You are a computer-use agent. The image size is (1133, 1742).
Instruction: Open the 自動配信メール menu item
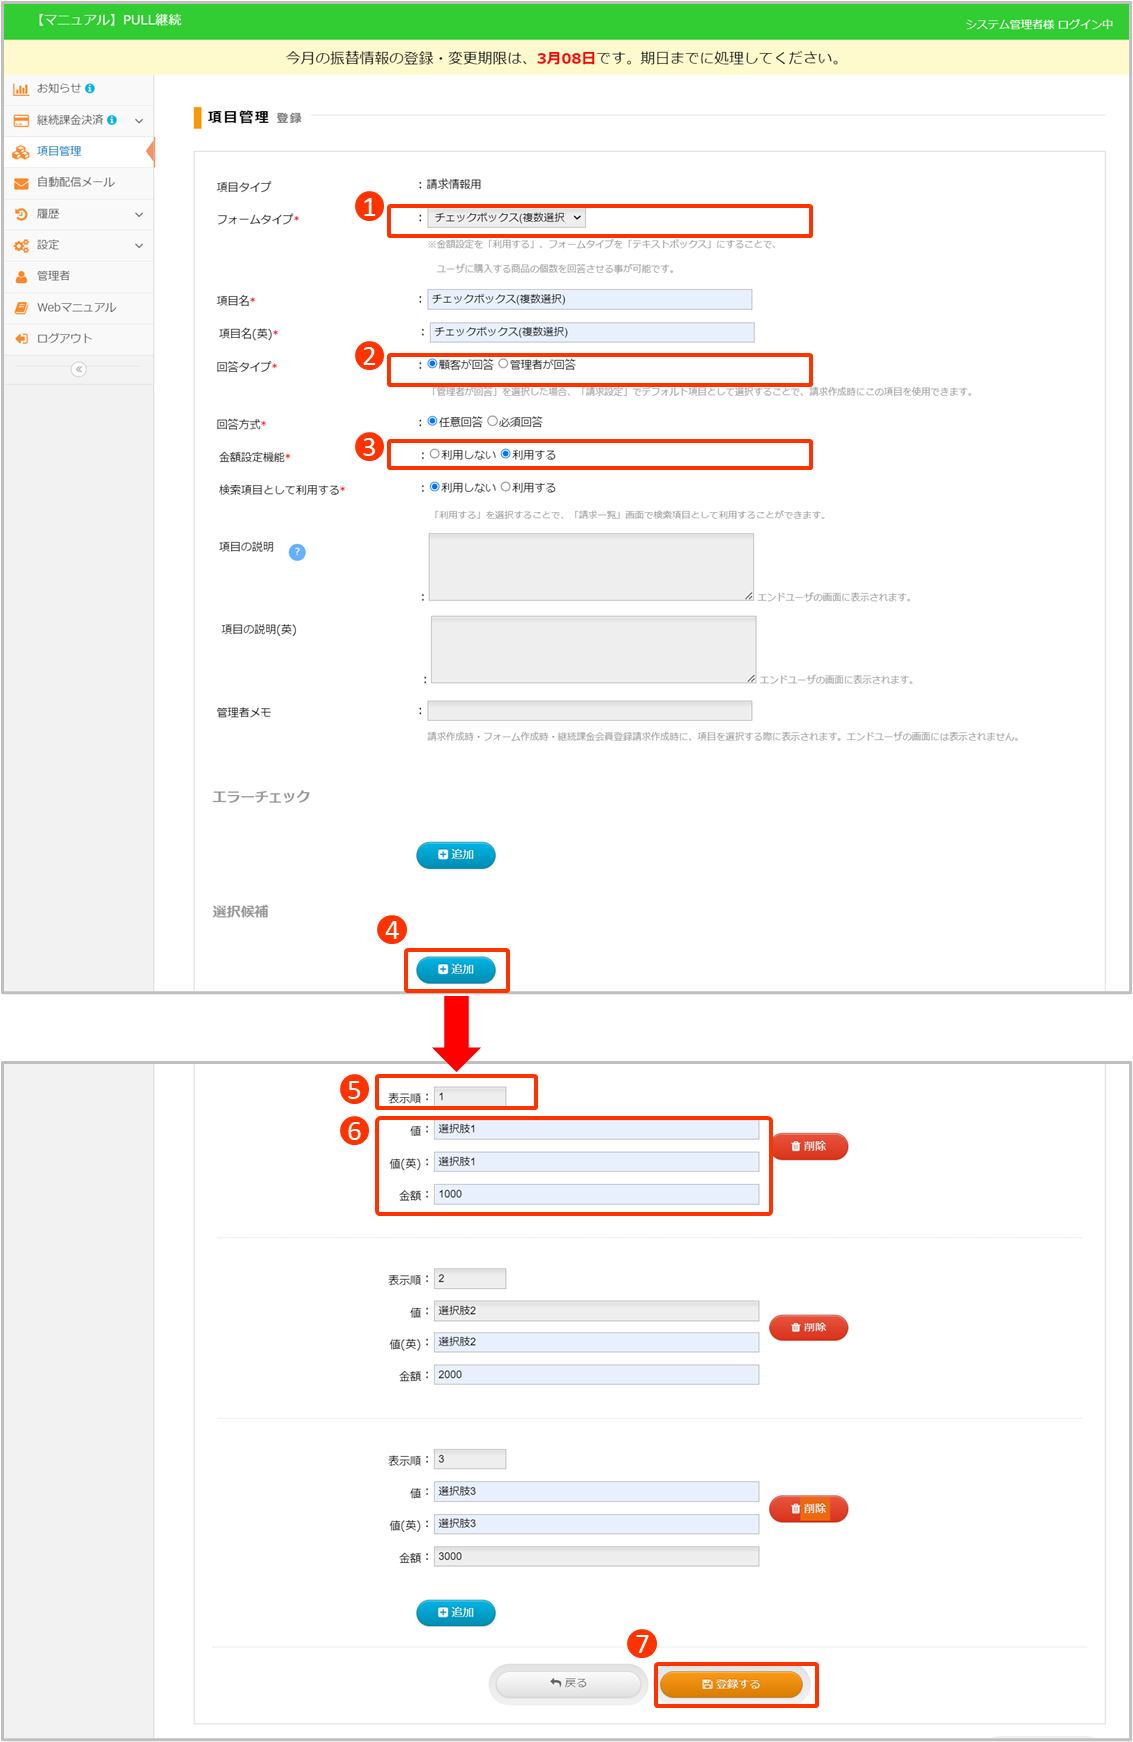[76, 182]
